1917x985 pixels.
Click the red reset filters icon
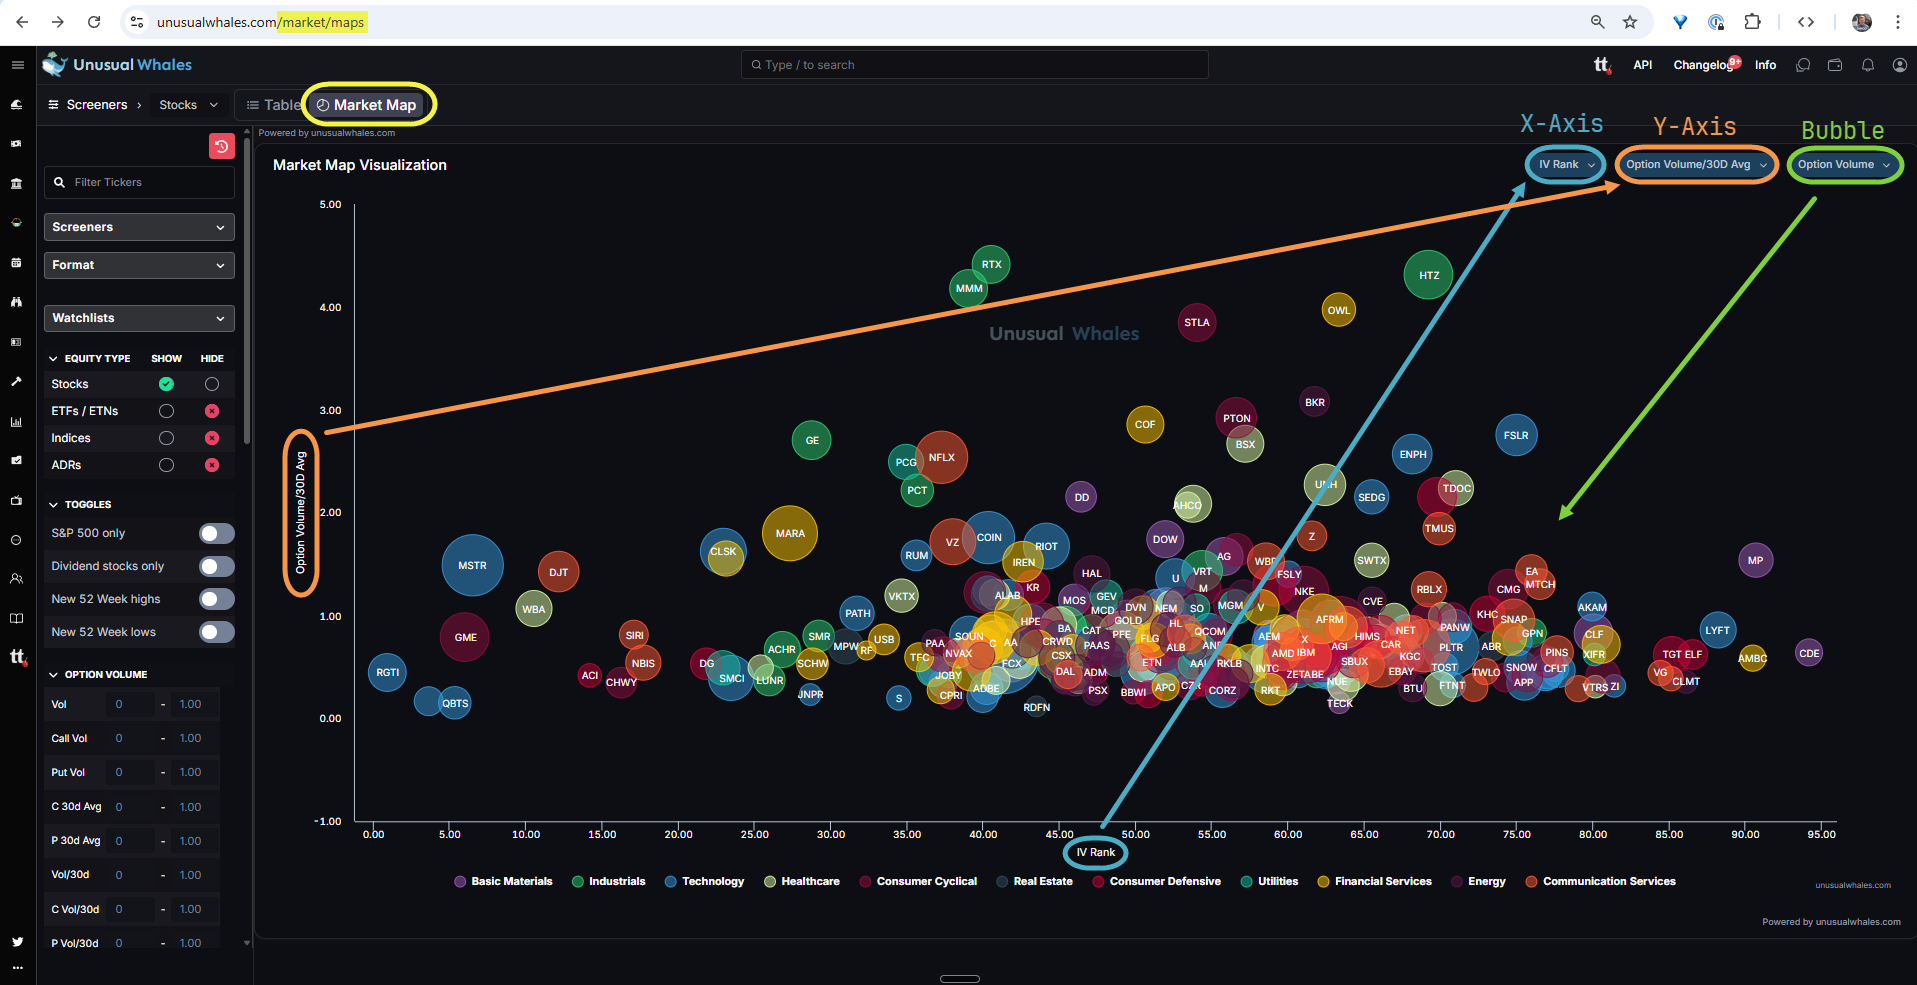pyautogui.click(x=222, y=146)
